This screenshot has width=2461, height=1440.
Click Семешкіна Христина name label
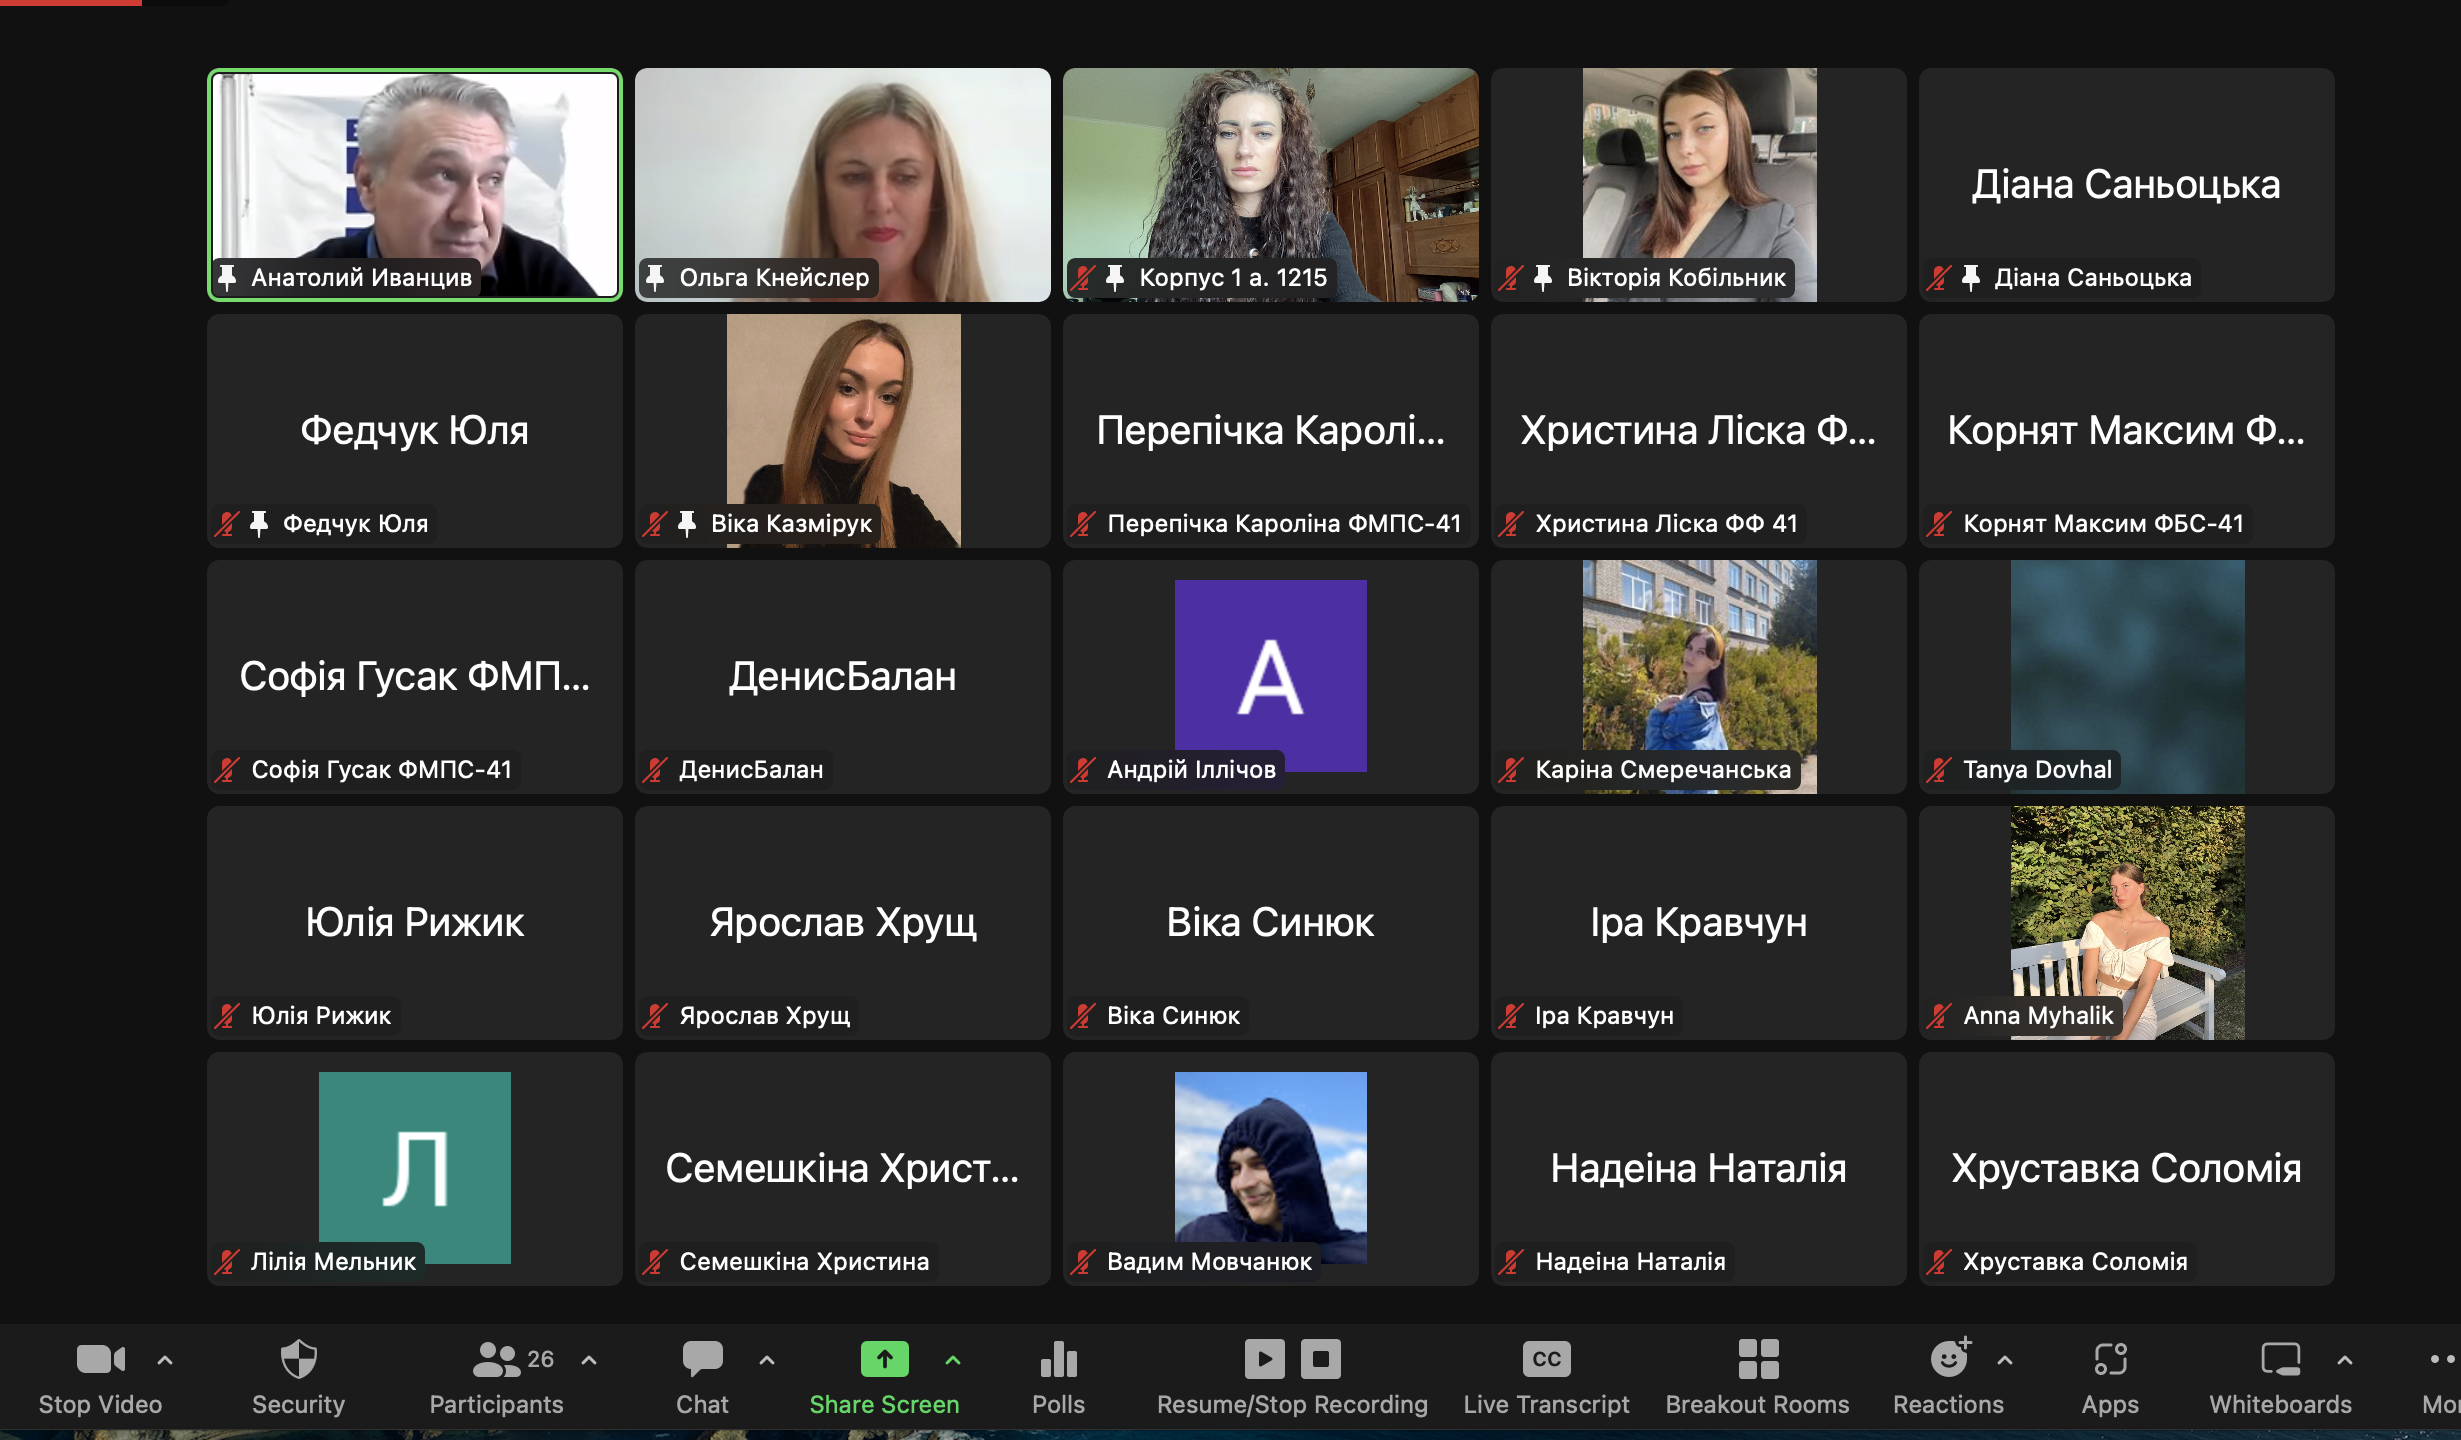pos(804,1261)
